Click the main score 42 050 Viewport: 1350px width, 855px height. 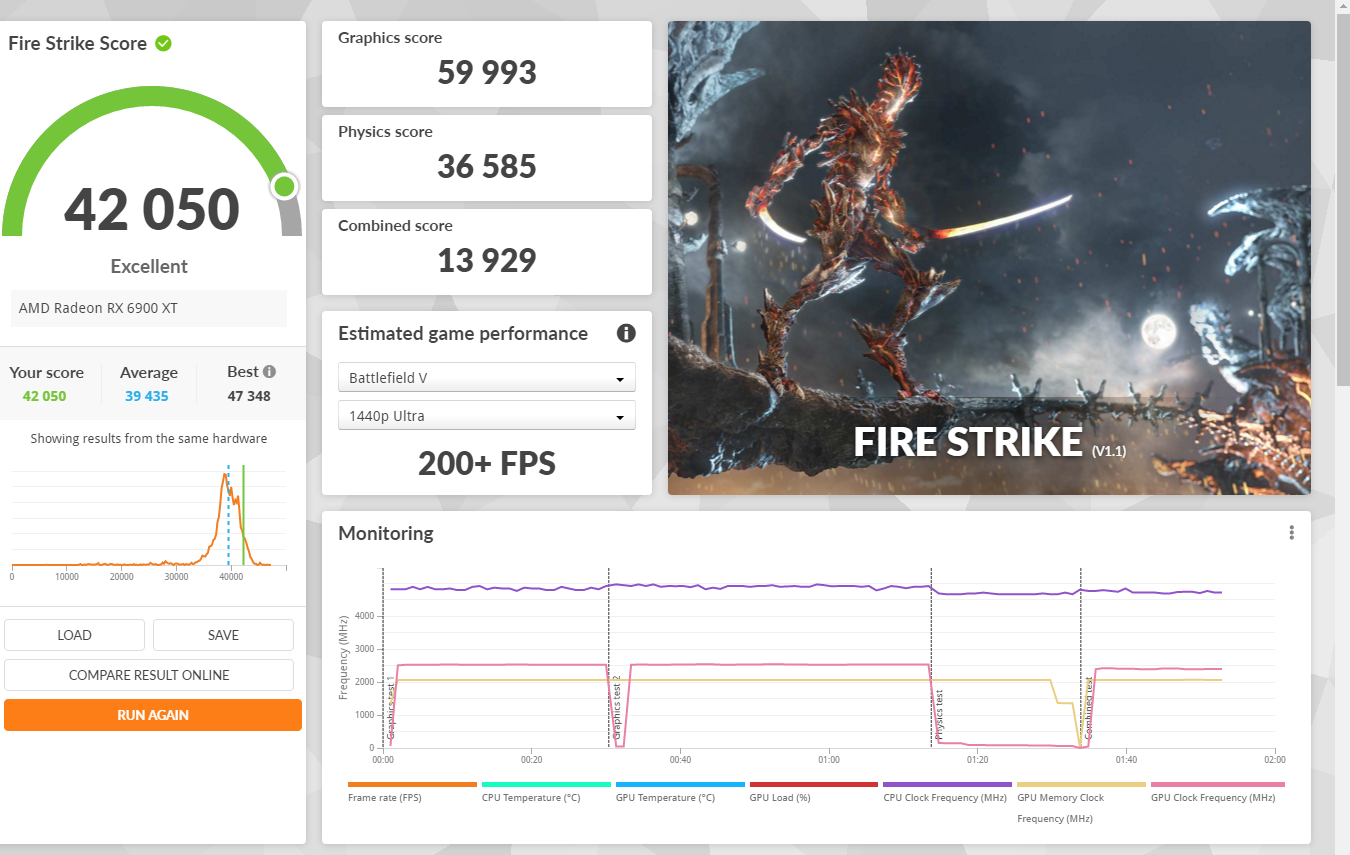(x=152, y=209)
